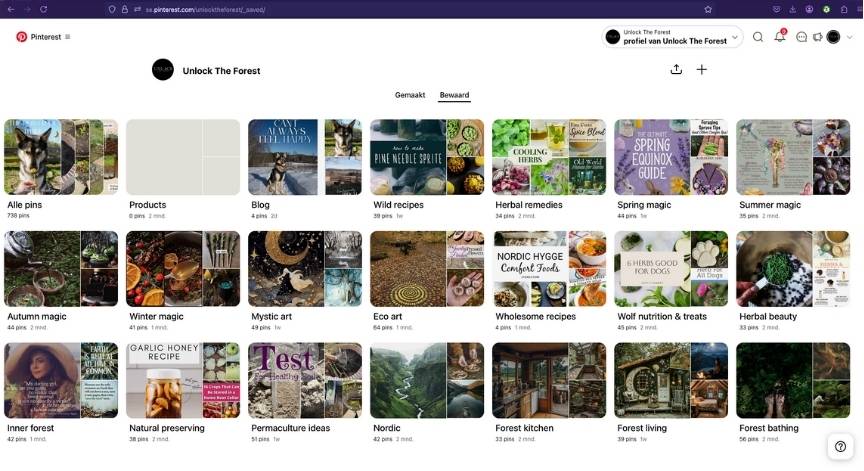Open the hamburger menu beside Pinterest
Viewport: 864px width, 471px height.
click(68, 37)
